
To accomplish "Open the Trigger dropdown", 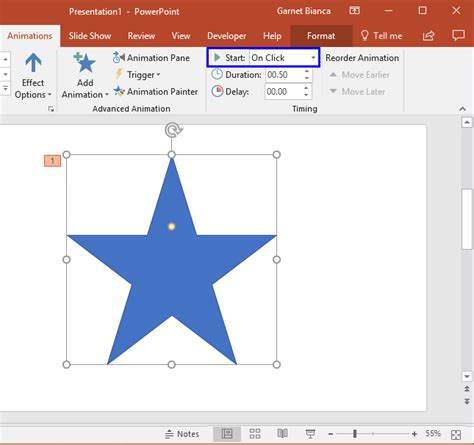I will pyautogui.click(x=138, y=75).
